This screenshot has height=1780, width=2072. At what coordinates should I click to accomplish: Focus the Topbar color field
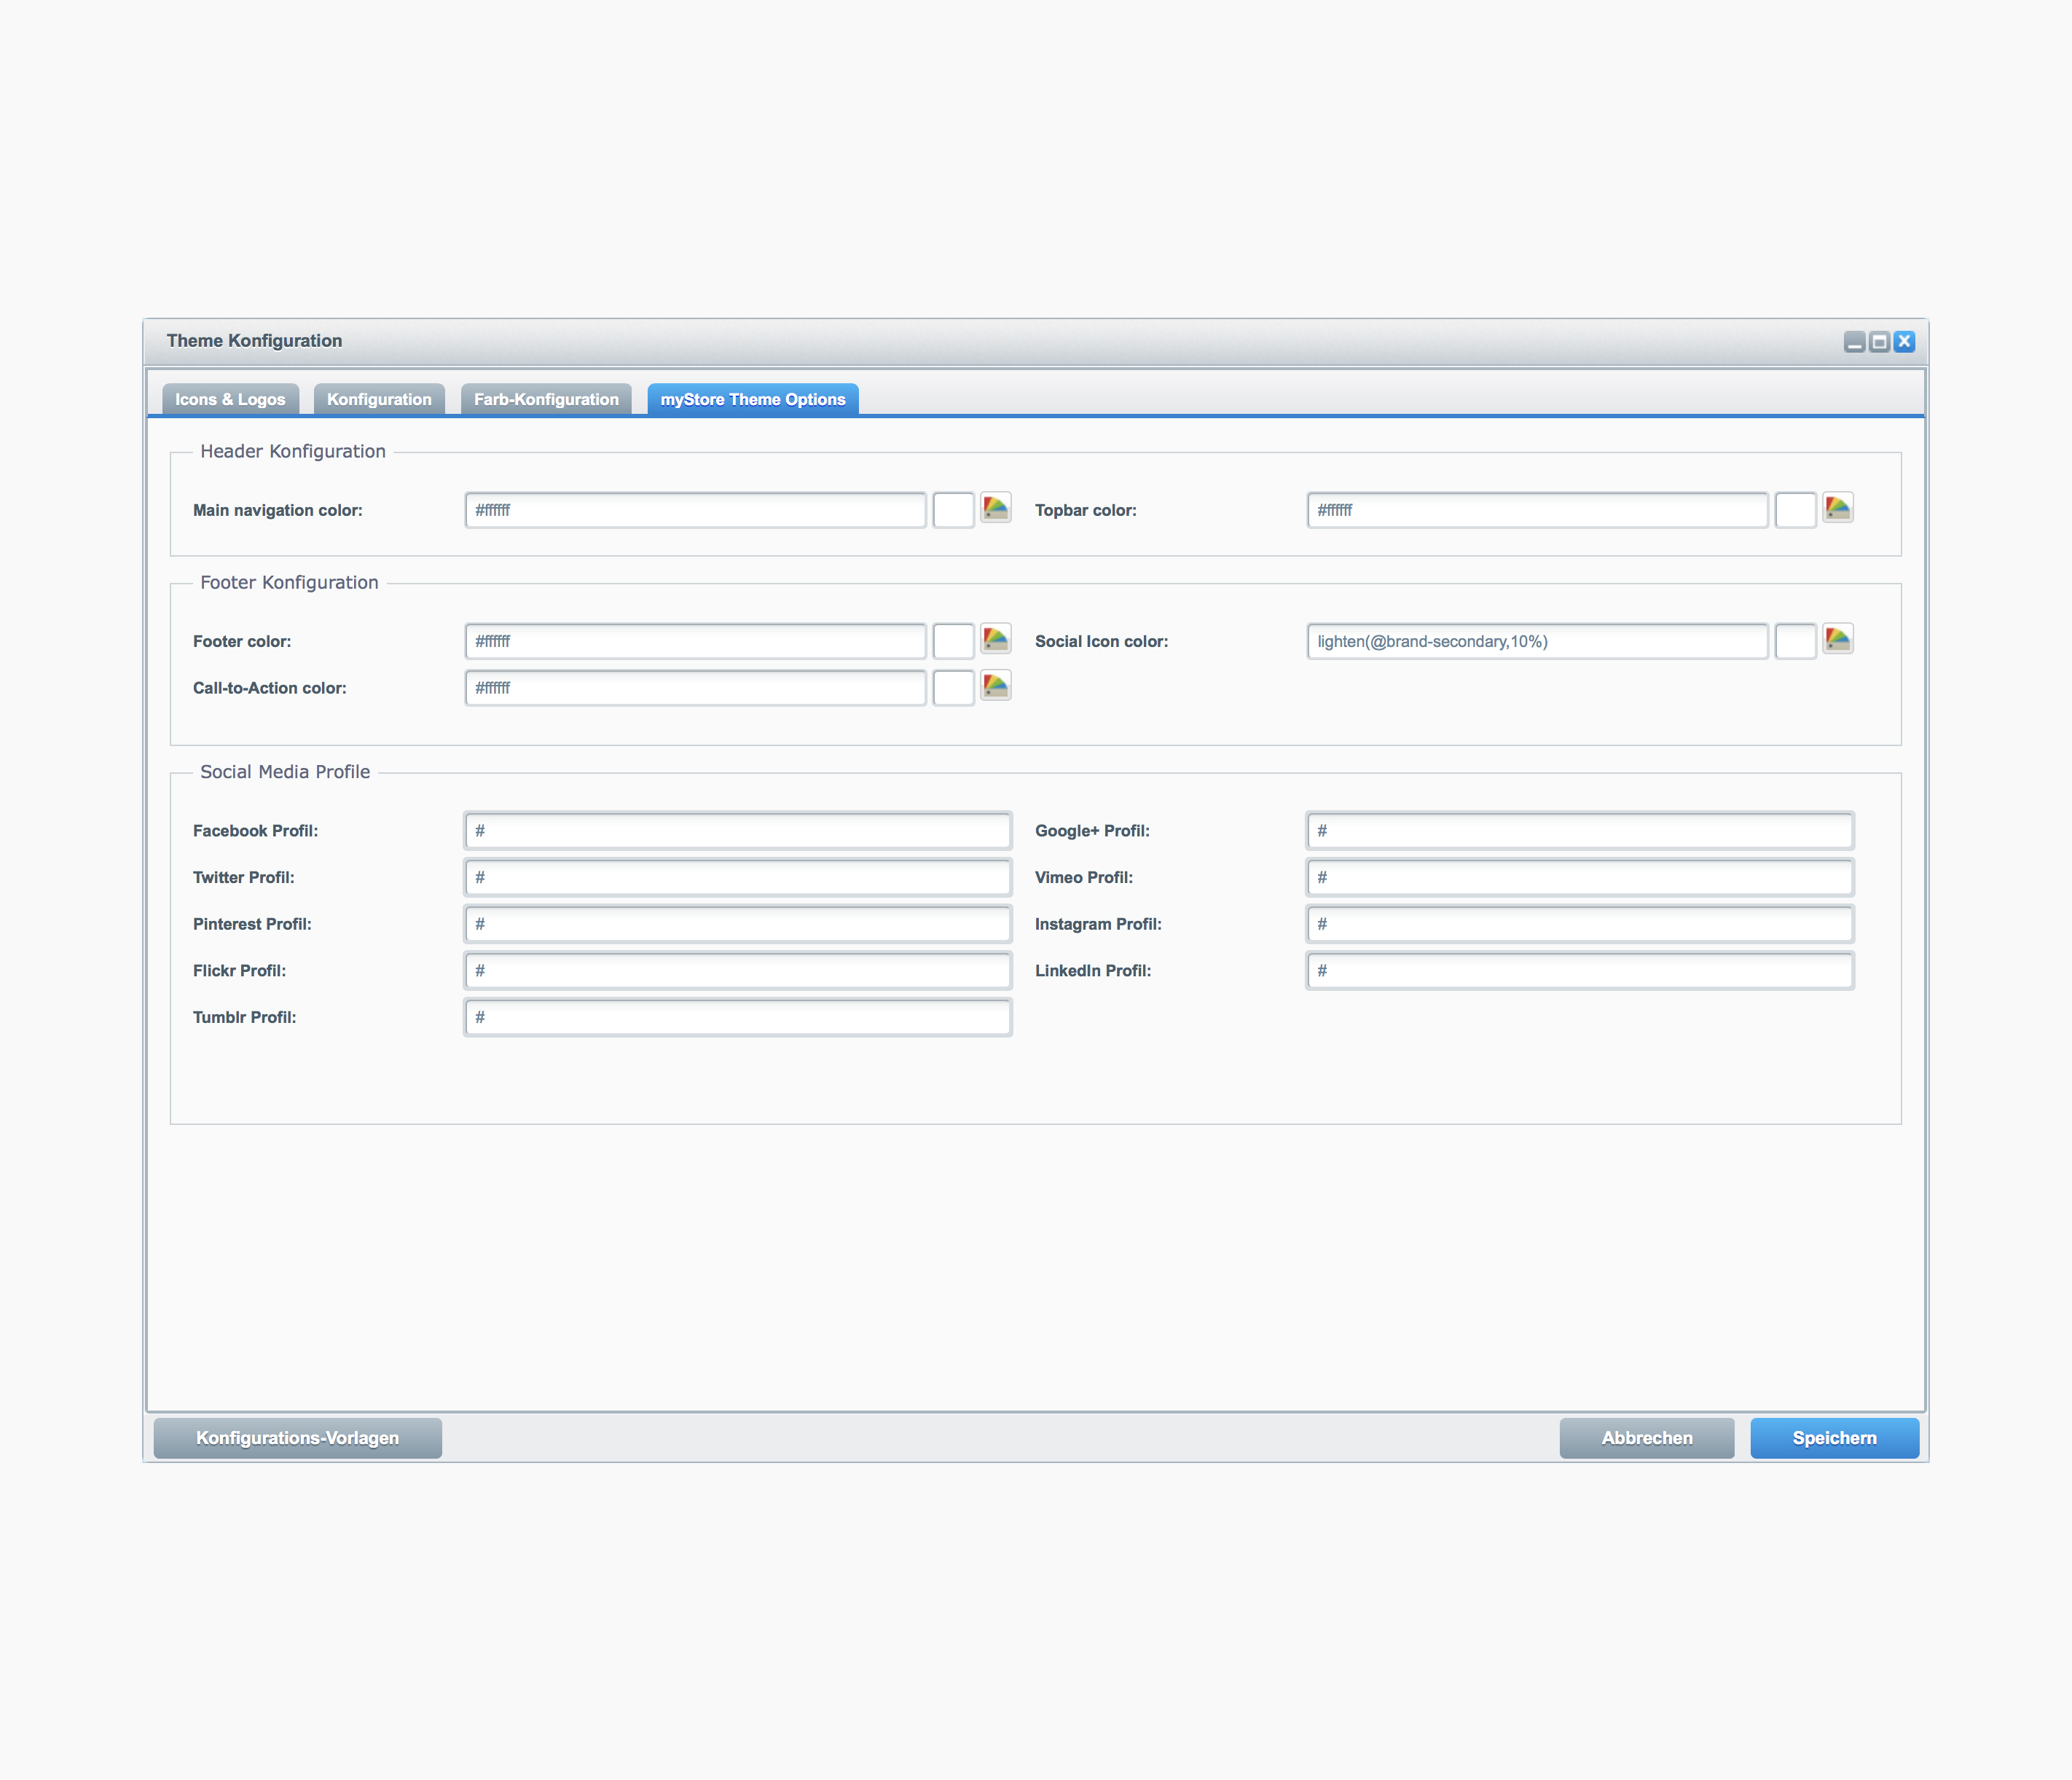[1538, 510]
